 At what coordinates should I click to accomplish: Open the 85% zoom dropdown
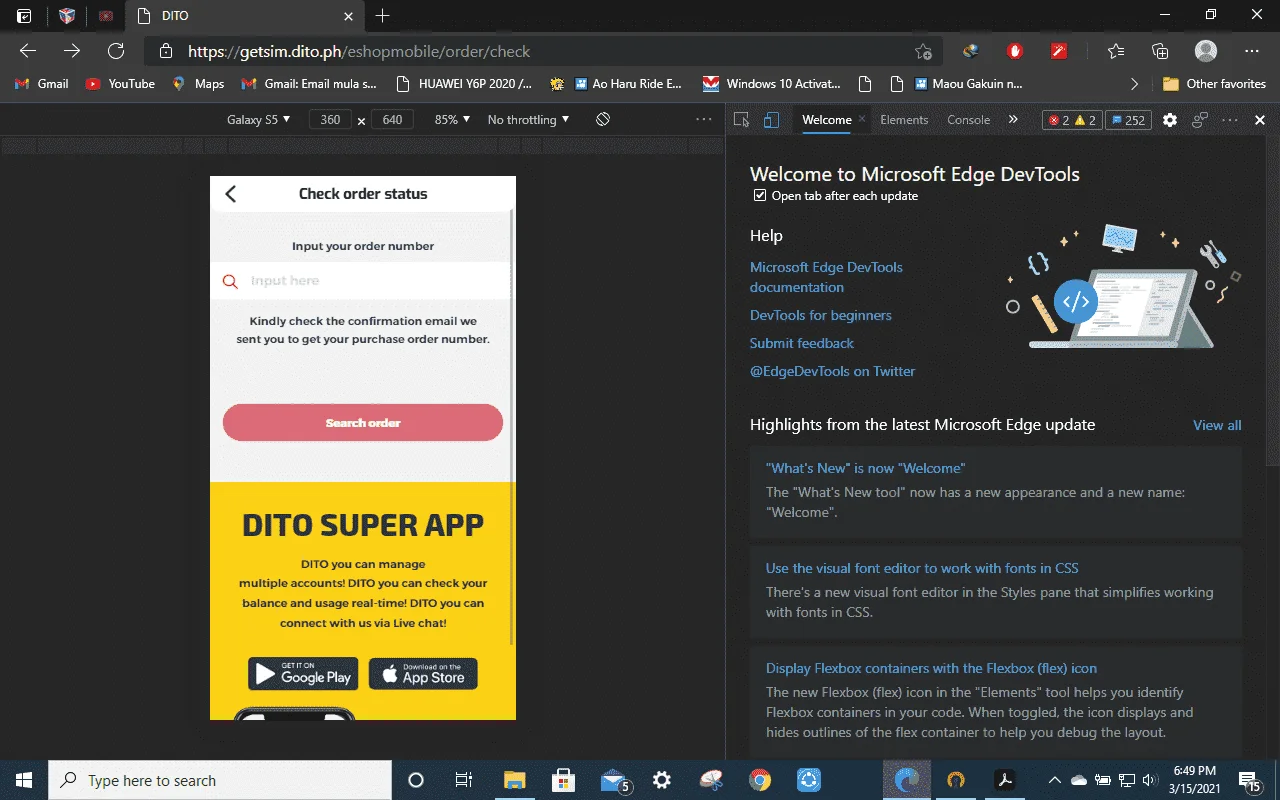click(x=452, y=120)
